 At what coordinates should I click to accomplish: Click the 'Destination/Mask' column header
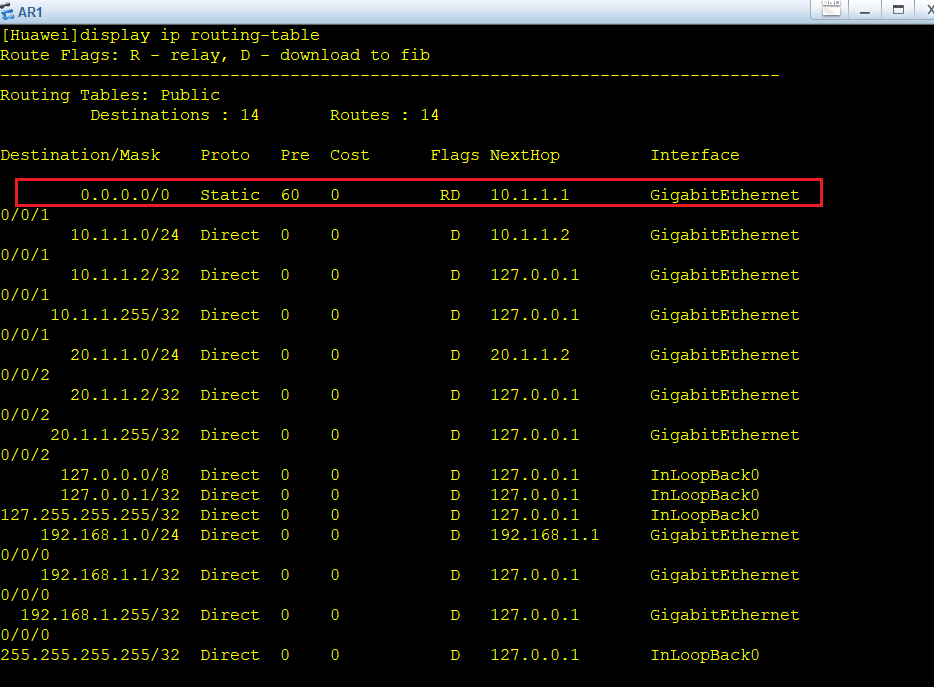click(80, 155)
